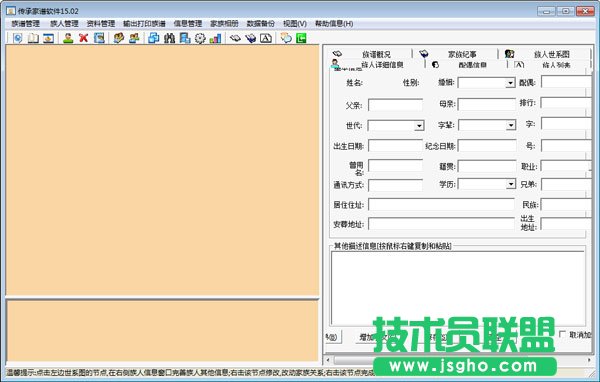Click the blue shield document toolbar icon
The width and height of the screenshot is (600, 382).
18,38
